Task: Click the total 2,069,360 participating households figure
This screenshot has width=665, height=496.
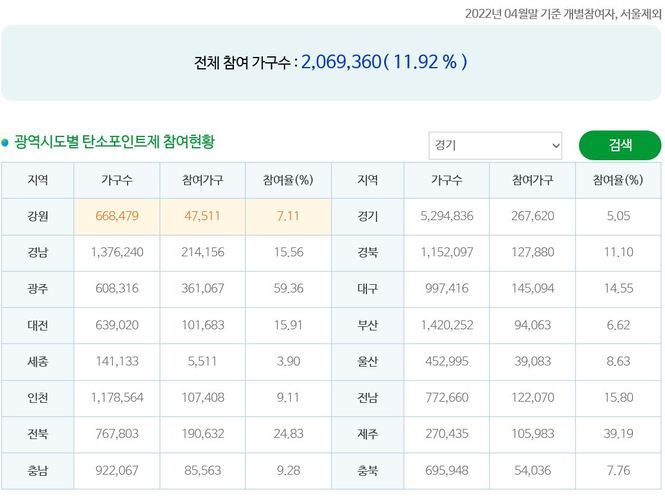Action: coord(341,62)
